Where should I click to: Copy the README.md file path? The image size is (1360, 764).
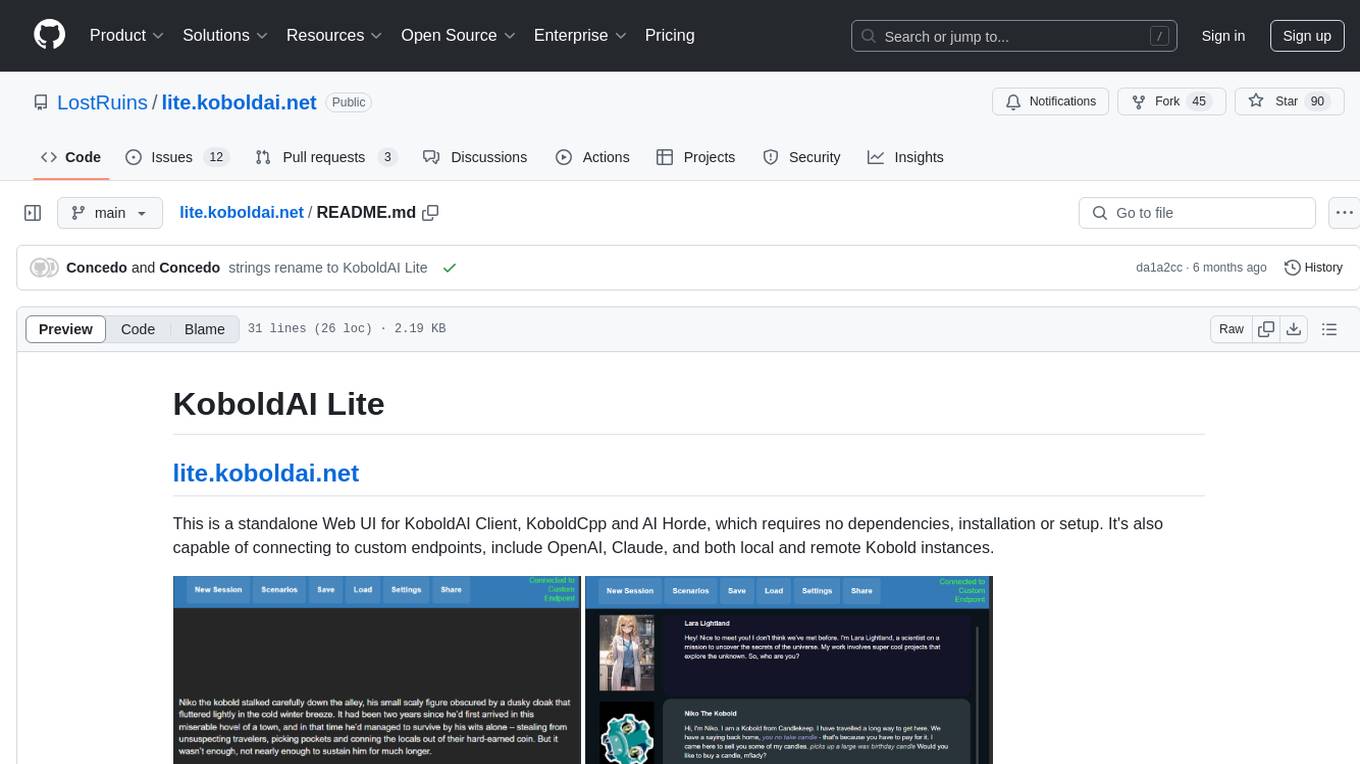[x=431, y=212]
